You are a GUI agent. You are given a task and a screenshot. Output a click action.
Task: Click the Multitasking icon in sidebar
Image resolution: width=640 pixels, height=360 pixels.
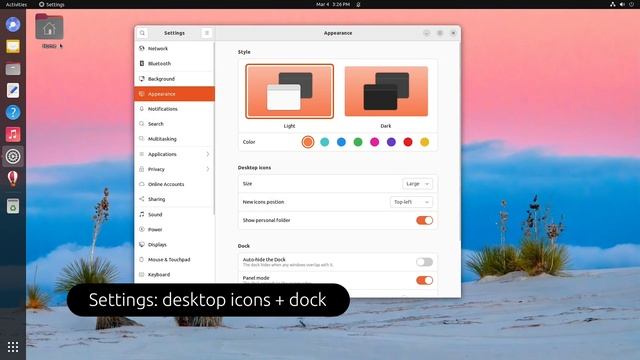(x=142, y=139)
